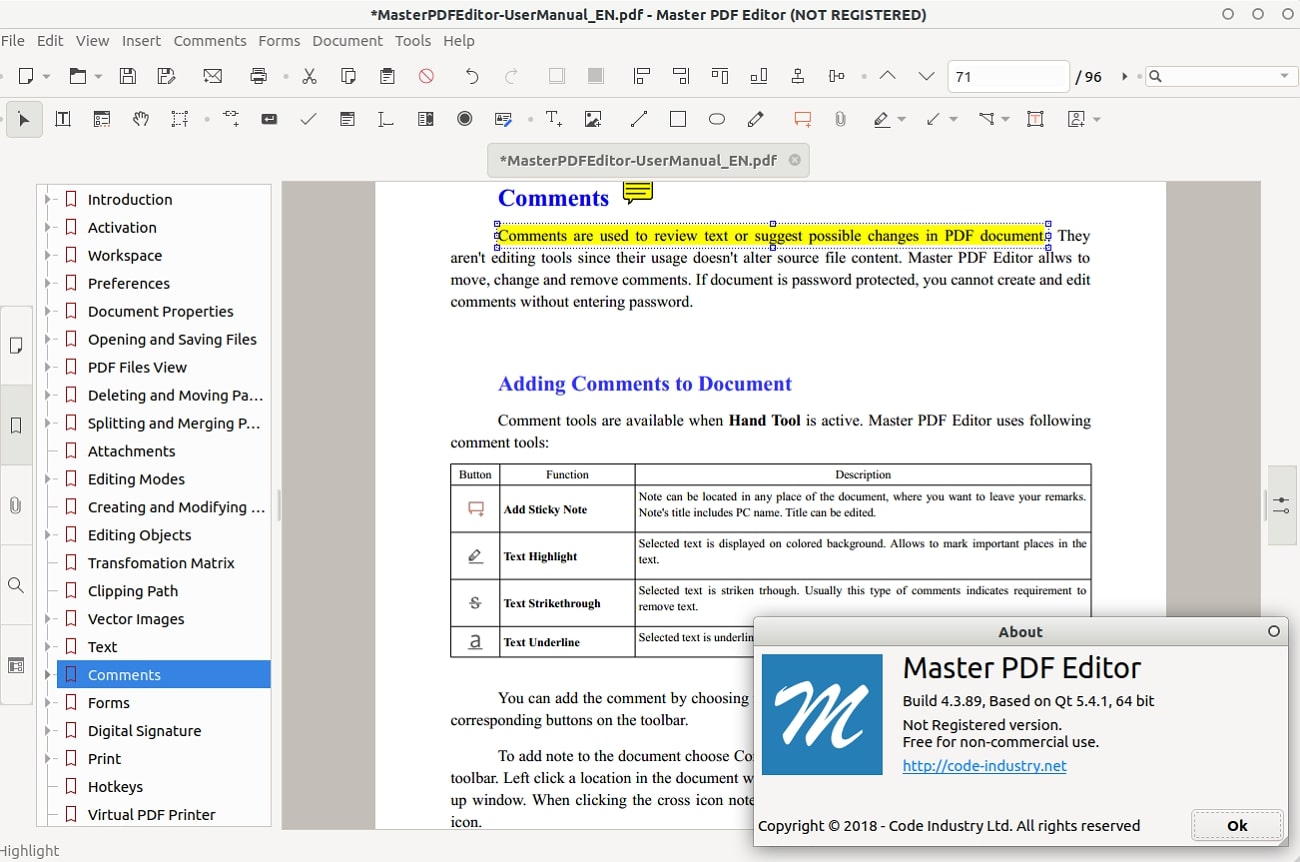Toggle the Object Inspector right panel
This screenshot has height=862, width=1300.
pyautogui.click(x=1281, y=505)
